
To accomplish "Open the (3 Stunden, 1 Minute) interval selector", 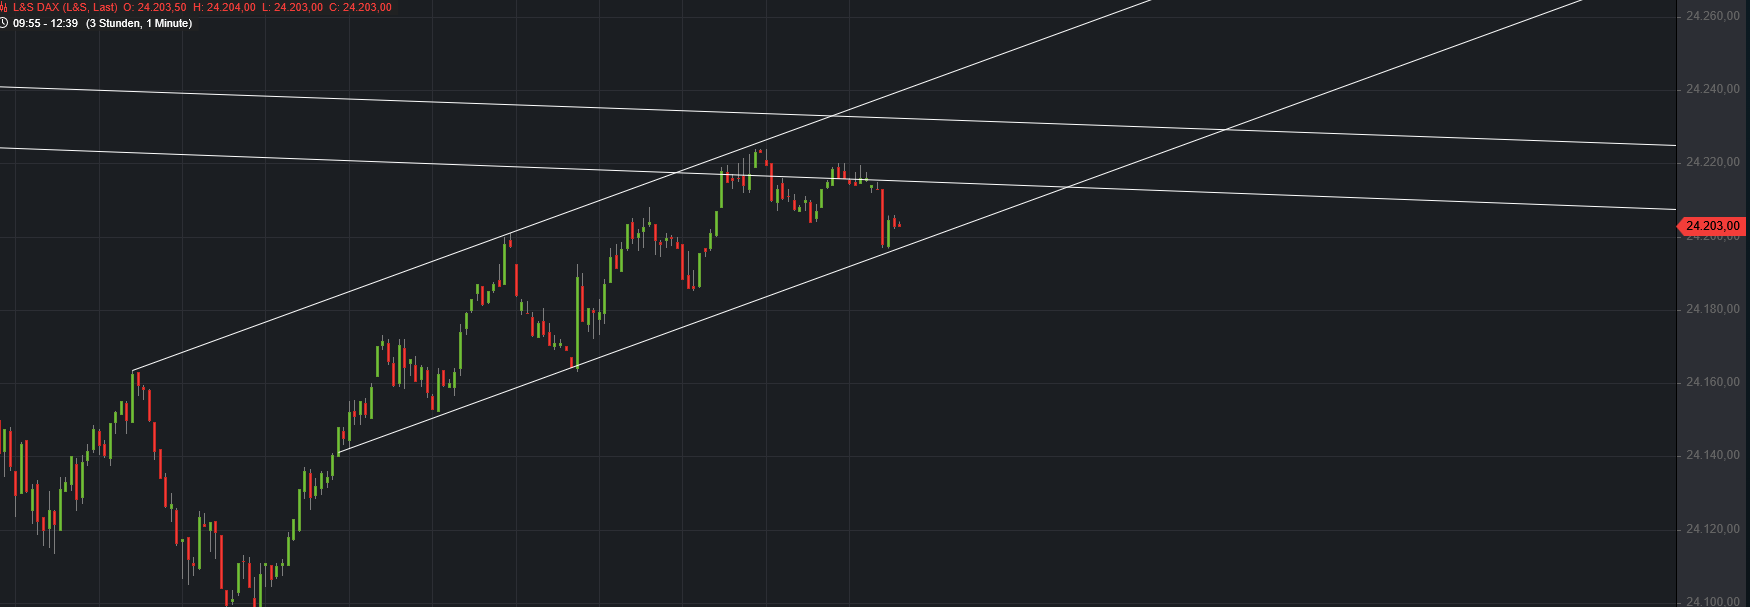I will [x=138, y=23].
